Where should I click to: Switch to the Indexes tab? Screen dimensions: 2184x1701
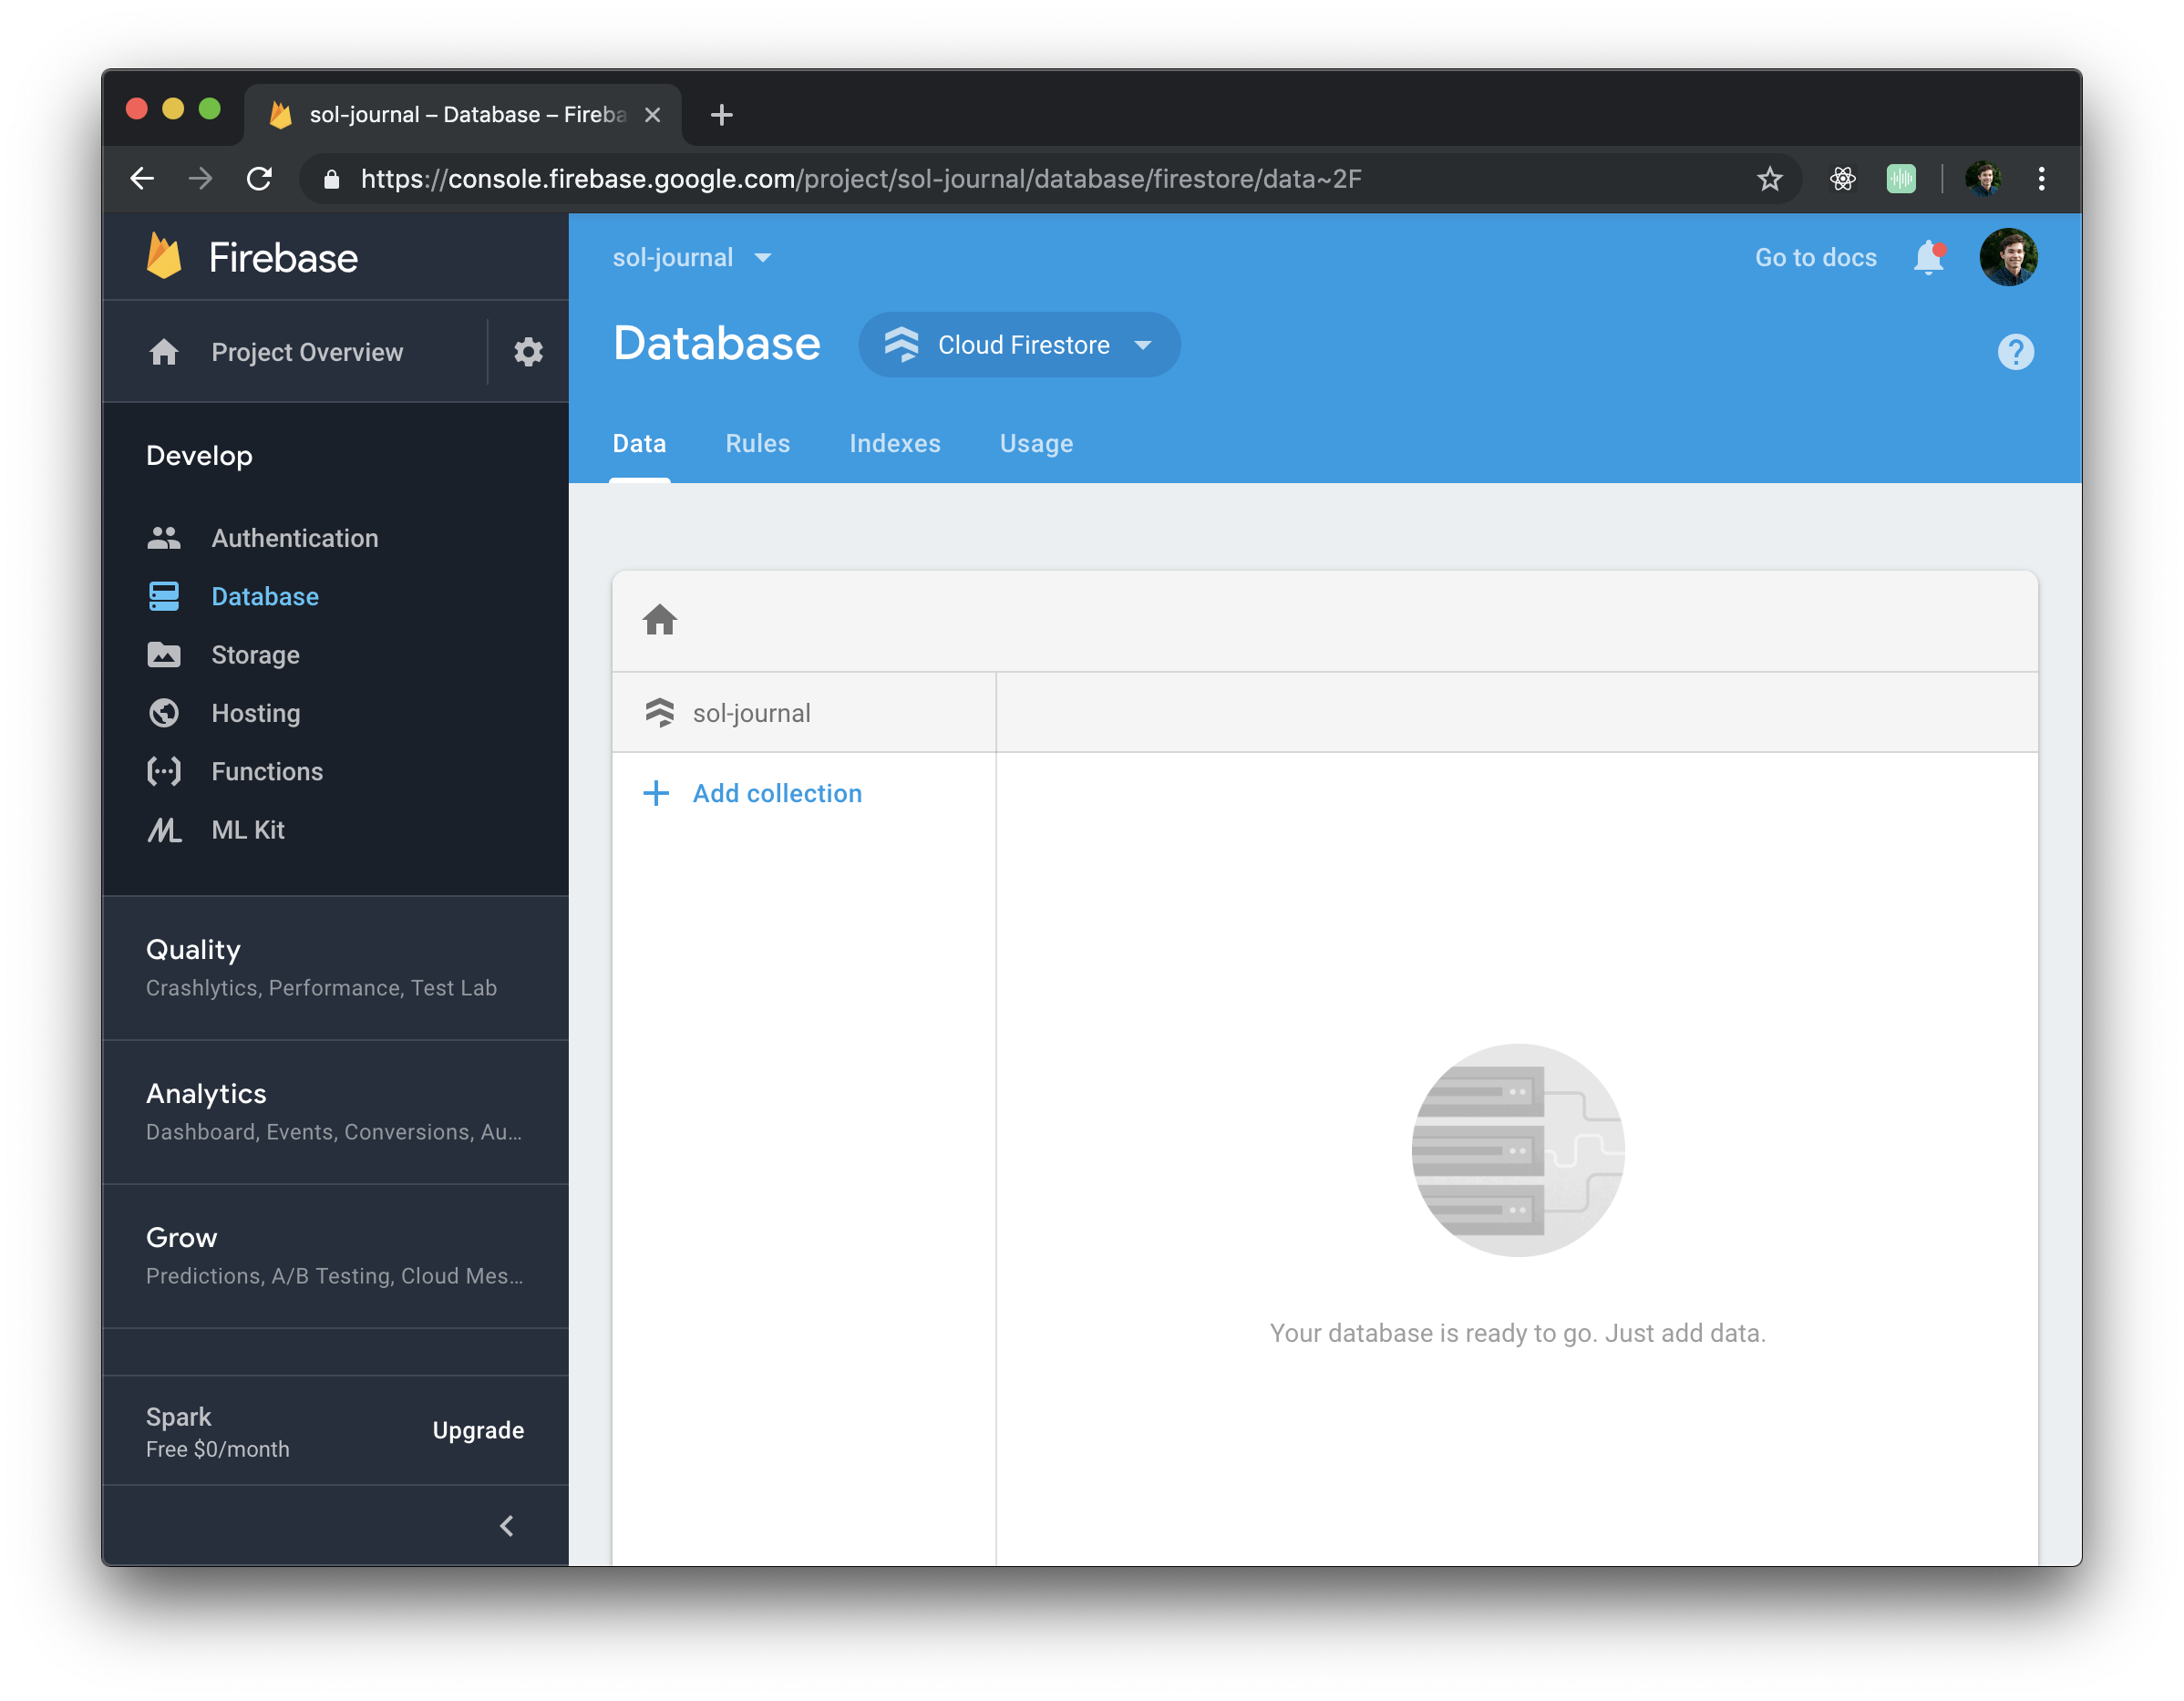(x=894, y=443)
